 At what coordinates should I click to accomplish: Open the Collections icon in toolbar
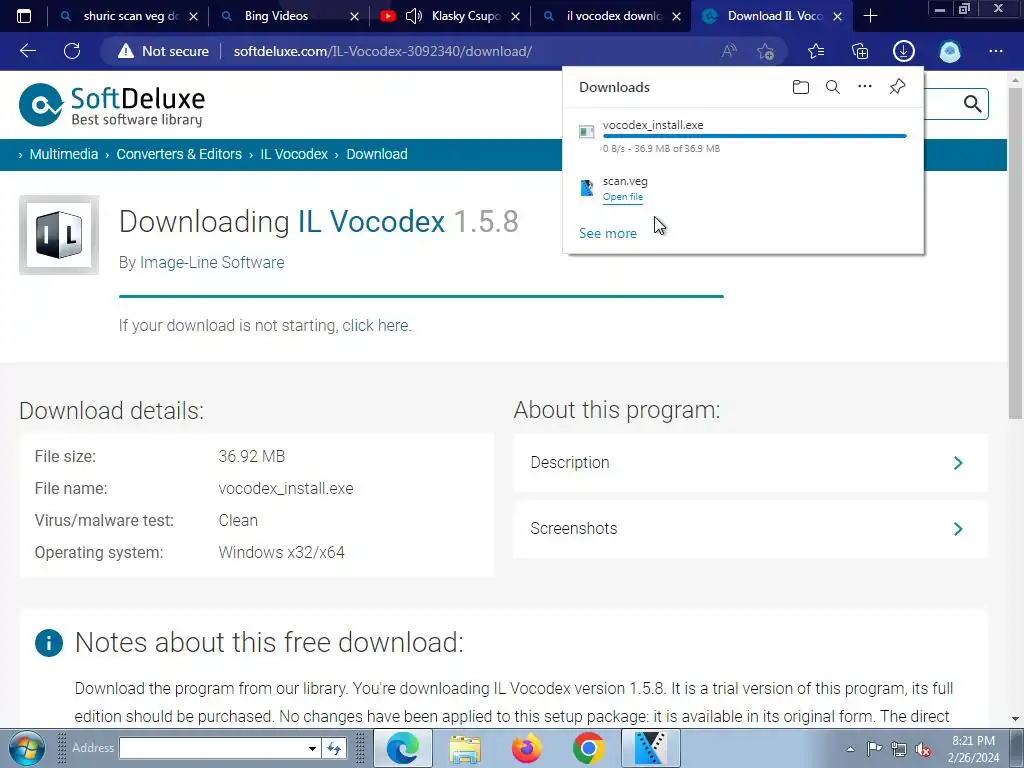click(x=860, y=51)
